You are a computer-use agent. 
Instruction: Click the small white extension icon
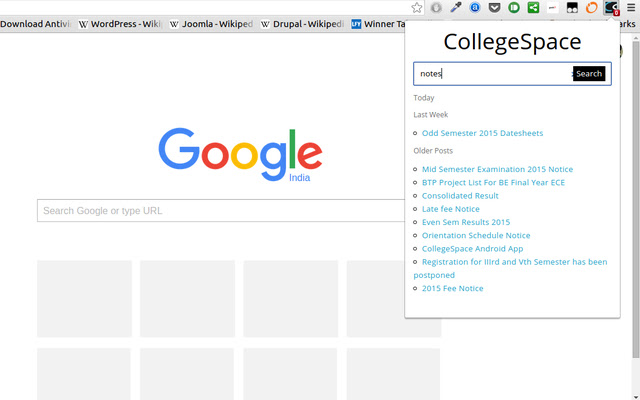(x=553, y=7)
